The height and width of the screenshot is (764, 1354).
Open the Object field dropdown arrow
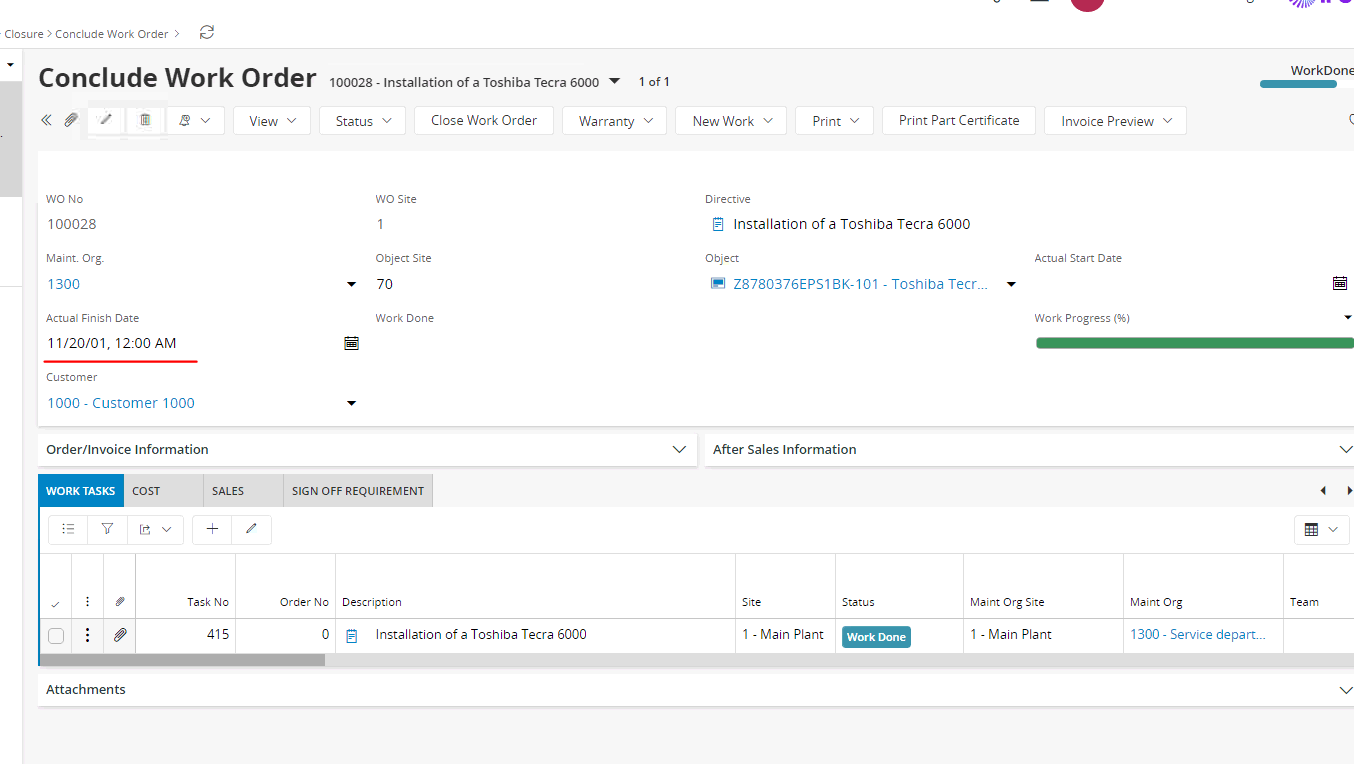tap(1011, 285)
